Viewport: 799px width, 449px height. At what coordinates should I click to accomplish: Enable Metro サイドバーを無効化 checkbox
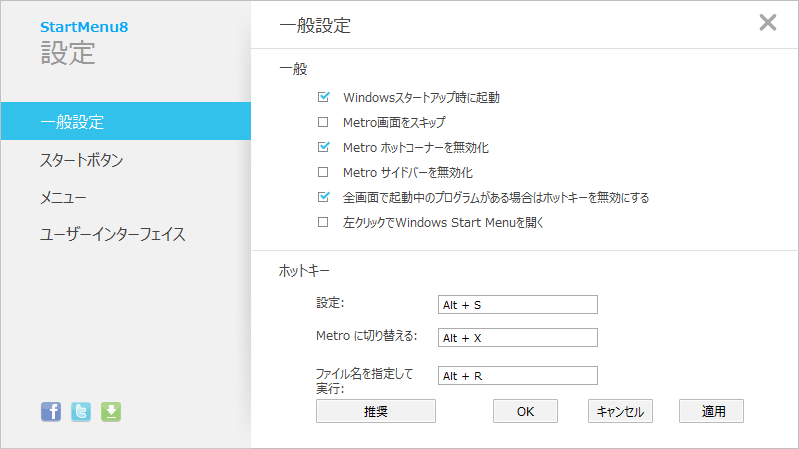tap(323, 172)
